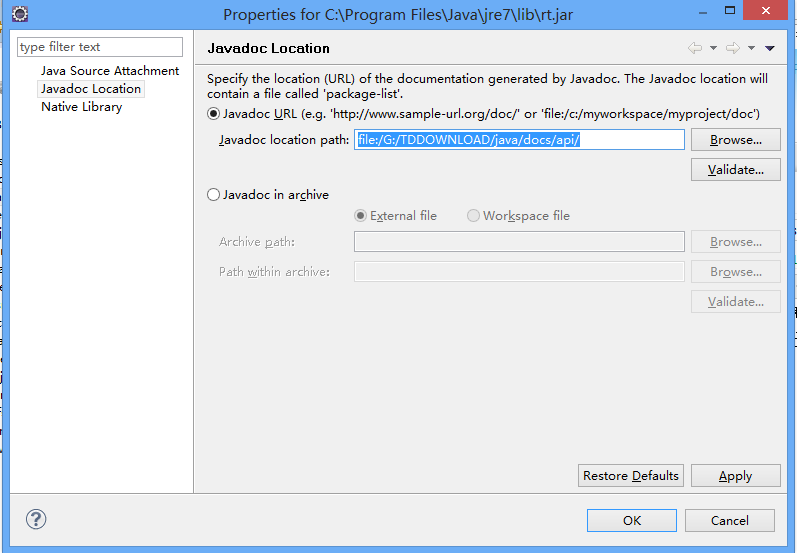
Task: Click the Path within archive field
Action: (x=519, y=272)
